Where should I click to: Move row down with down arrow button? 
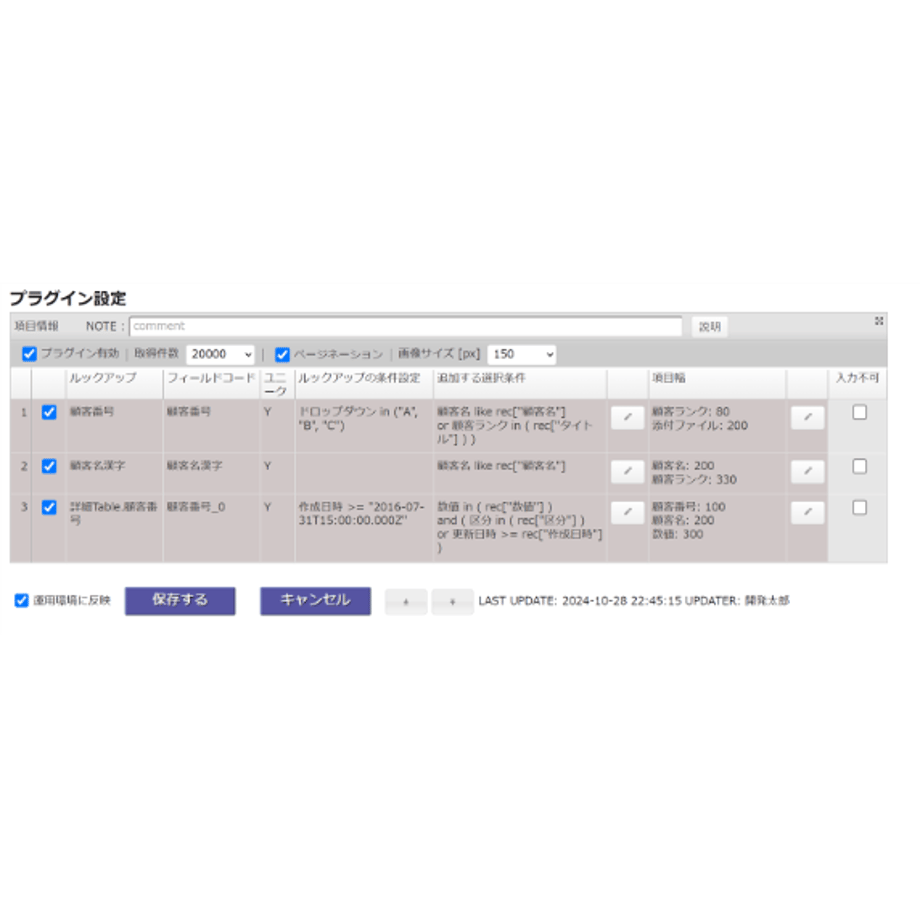tap(452, 601)
